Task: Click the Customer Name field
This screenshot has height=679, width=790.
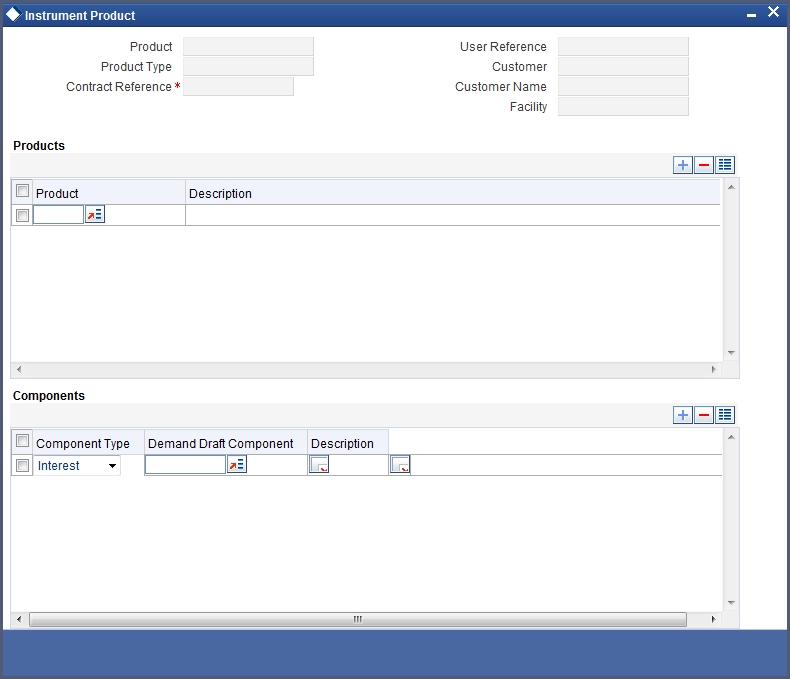Action: tap(623, 87)
